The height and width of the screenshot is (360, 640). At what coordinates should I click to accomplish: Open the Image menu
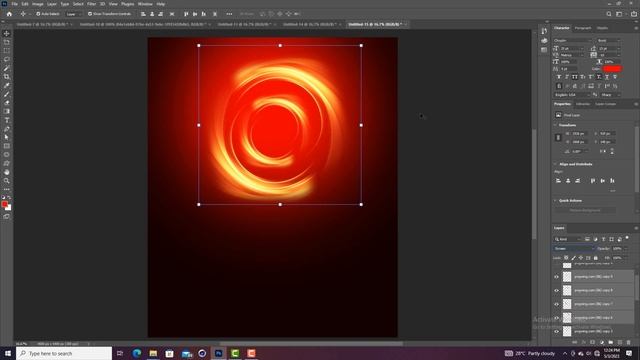[x=38, y=4]
